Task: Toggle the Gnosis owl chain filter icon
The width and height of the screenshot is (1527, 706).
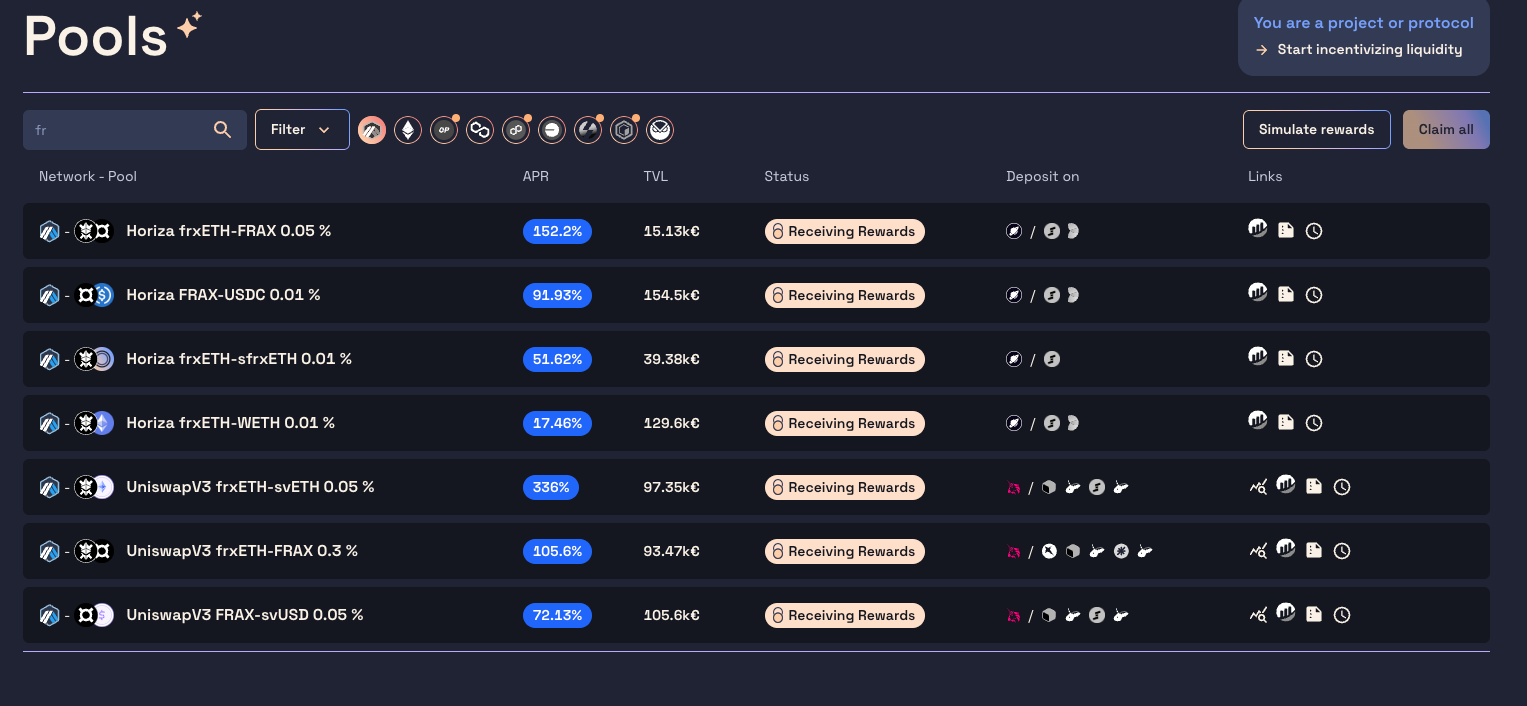Action: [x=660, y=130]
